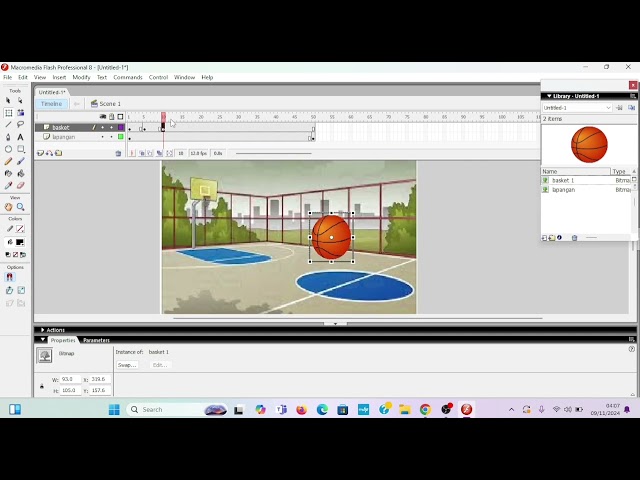This screenshot has width=640, height=480.
Task: Toggle lock dot of lapangan layer
Action: coord(111,137)
